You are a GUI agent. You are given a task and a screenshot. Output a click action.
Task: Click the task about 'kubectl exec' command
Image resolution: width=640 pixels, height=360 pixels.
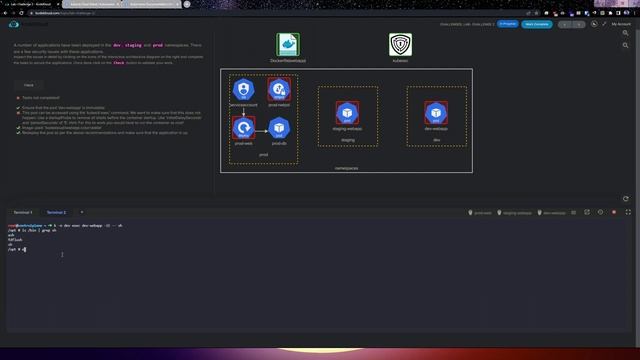pos(111,118)
